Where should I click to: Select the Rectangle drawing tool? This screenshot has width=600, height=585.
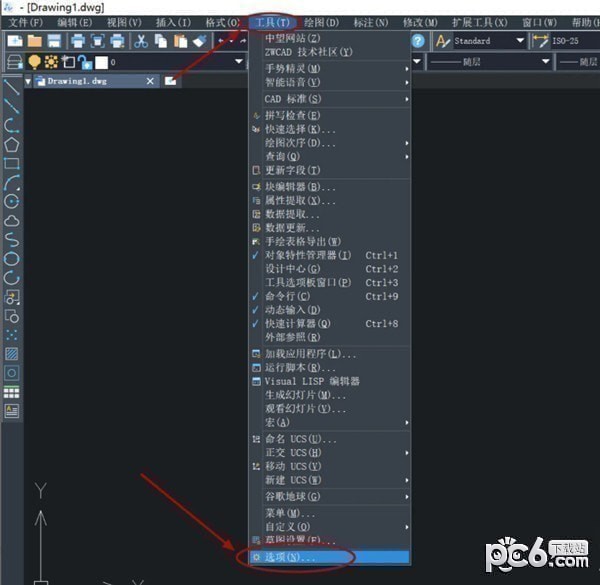point(12,164)
